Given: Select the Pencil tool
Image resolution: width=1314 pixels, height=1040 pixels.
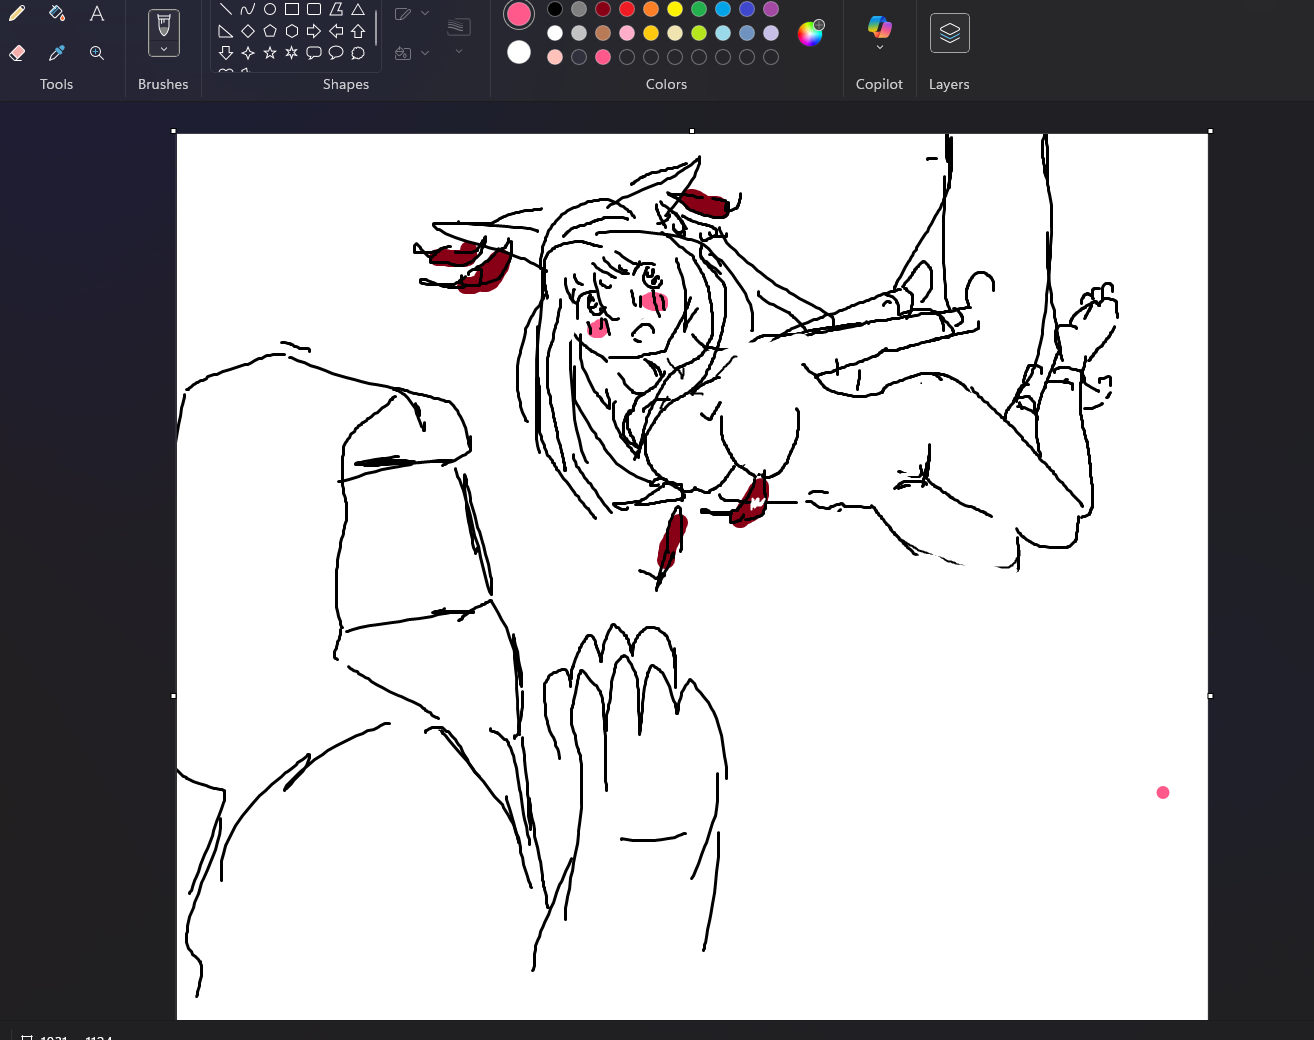Looking at the screenshot, I should [x=17, y=13].
